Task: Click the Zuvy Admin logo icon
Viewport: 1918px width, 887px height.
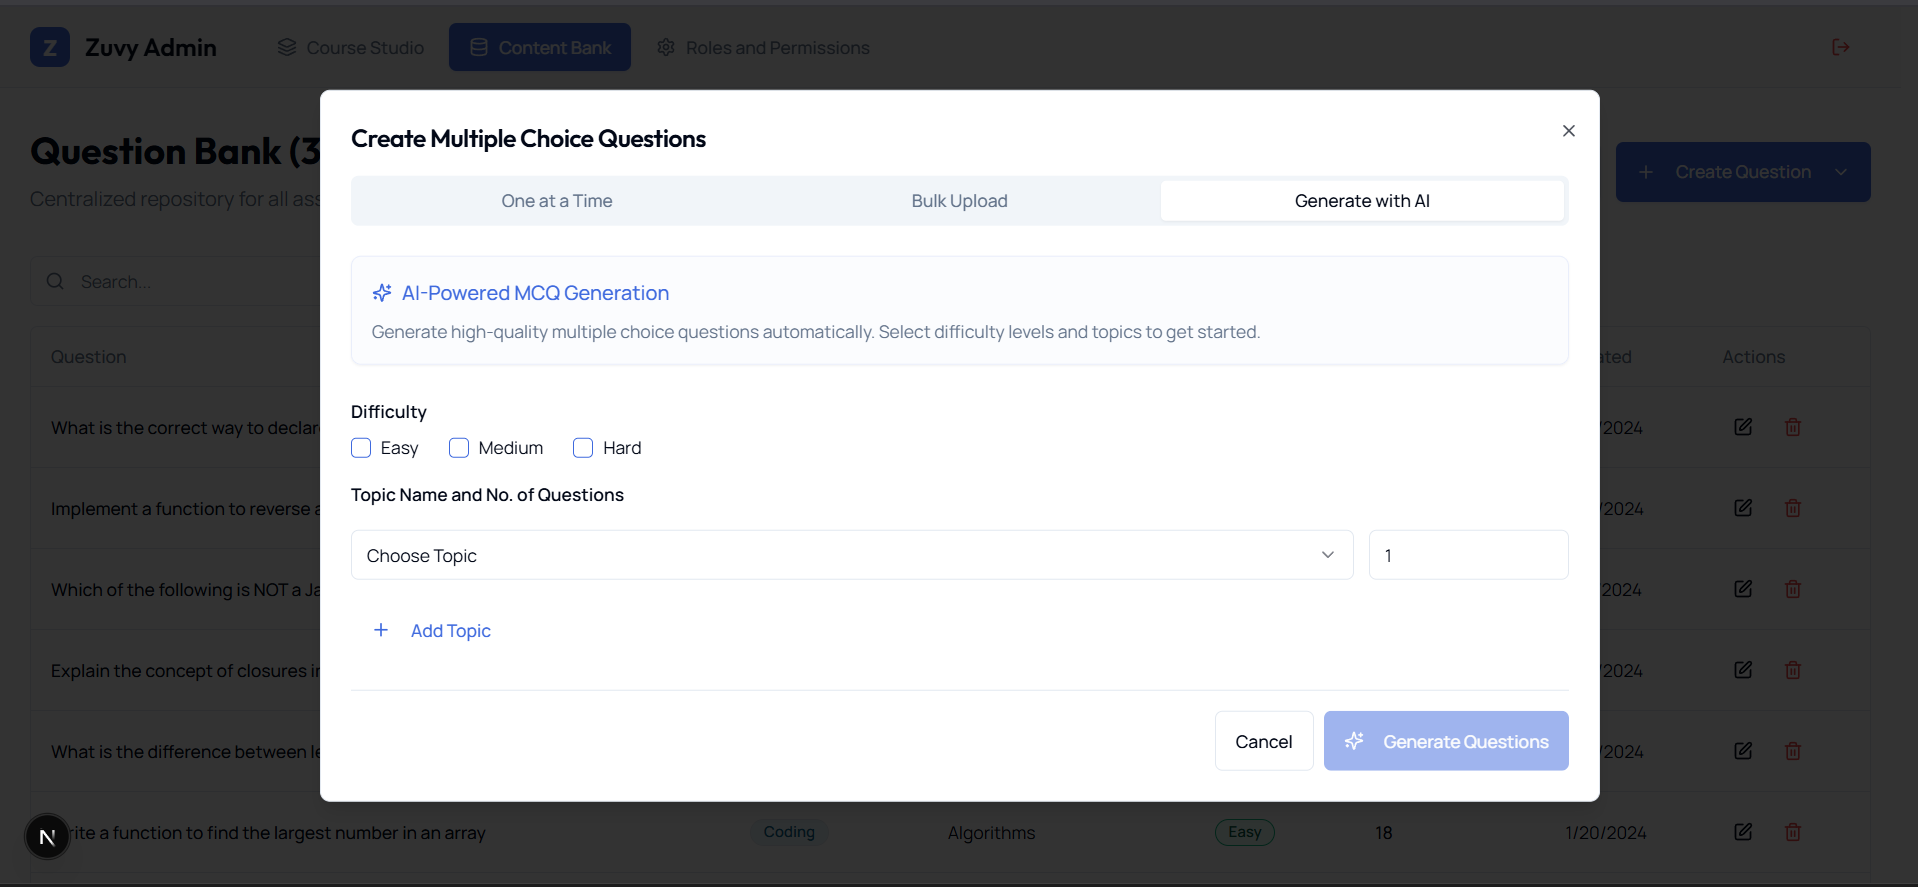Action: coord(50,47)
